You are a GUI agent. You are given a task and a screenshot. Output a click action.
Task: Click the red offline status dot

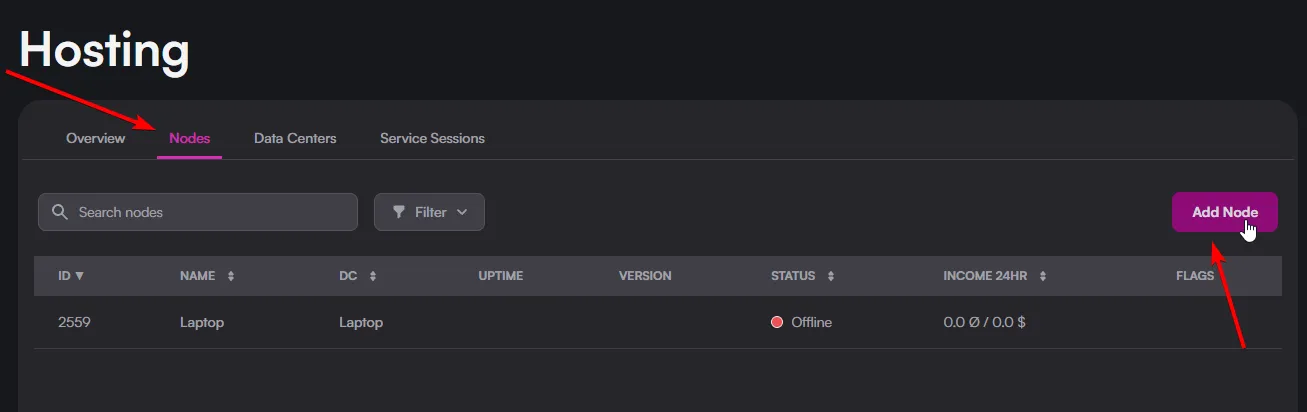pos(777,322)
